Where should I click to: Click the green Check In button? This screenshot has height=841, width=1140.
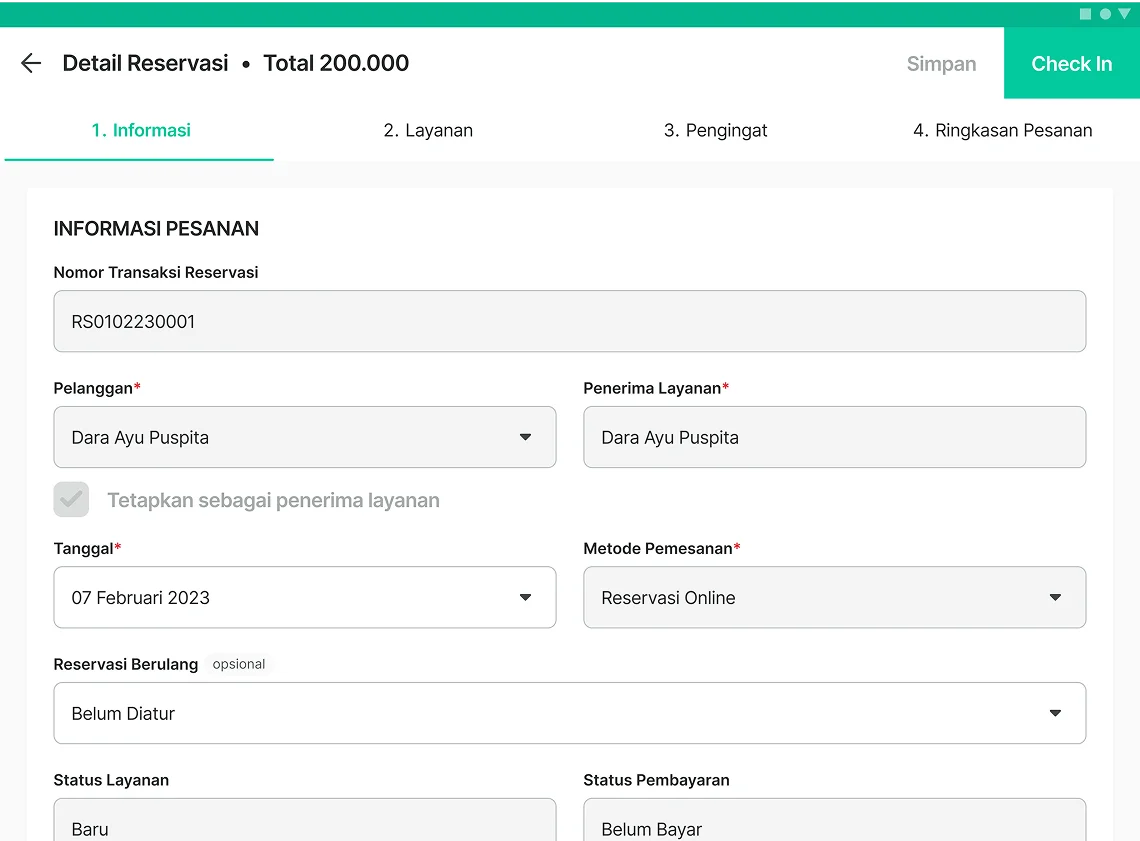click(1071, 64)
